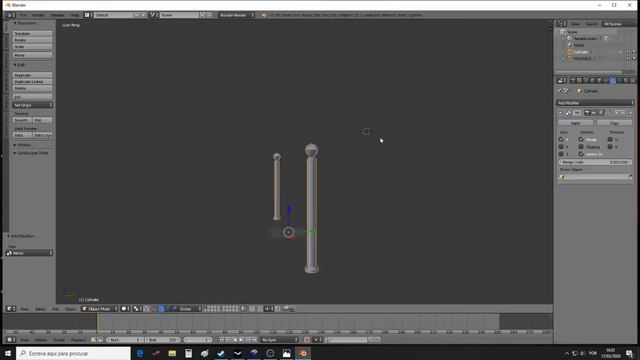Toggle the Clipping option checkbox
This screenshot has width=640, height=360.
(x=581, y=147)
